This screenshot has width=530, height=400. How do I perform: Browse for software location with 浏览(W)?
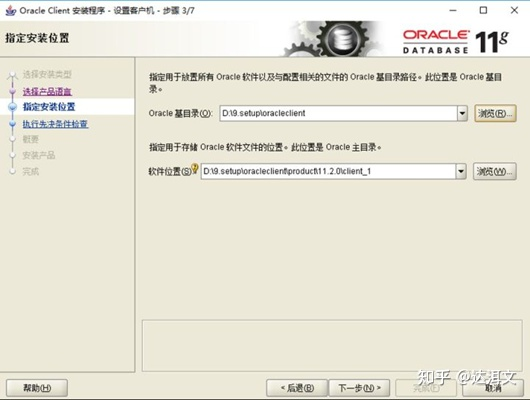495,171
